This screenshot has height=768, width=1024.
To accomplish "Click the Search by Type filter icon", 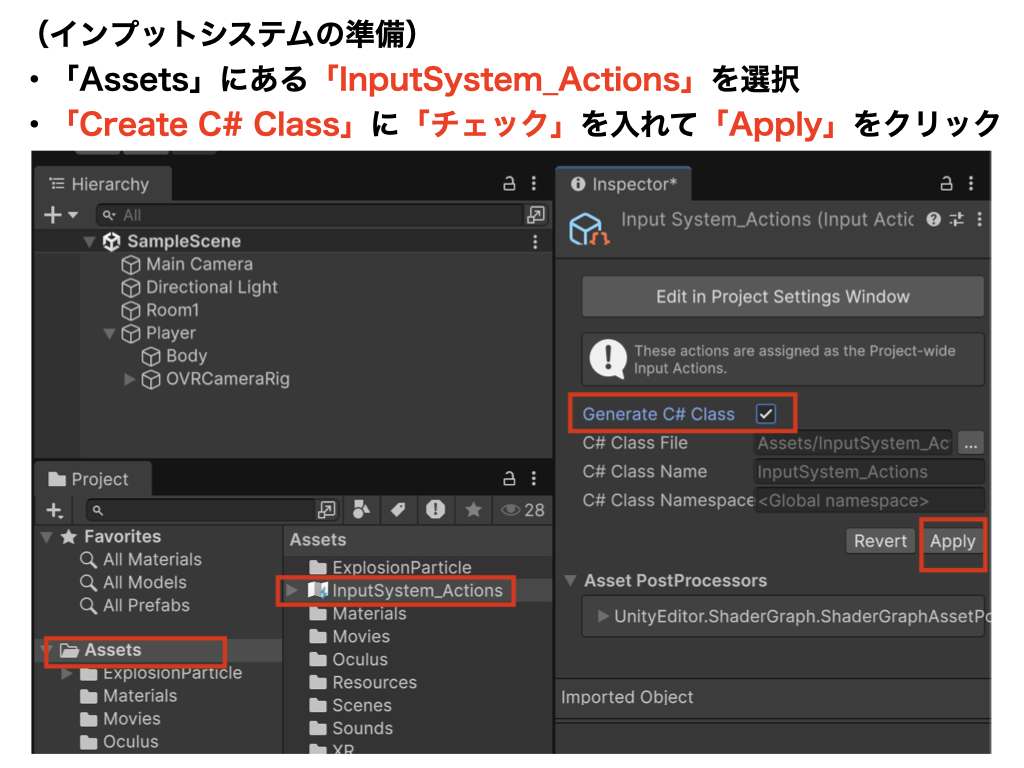I will 363,510.
